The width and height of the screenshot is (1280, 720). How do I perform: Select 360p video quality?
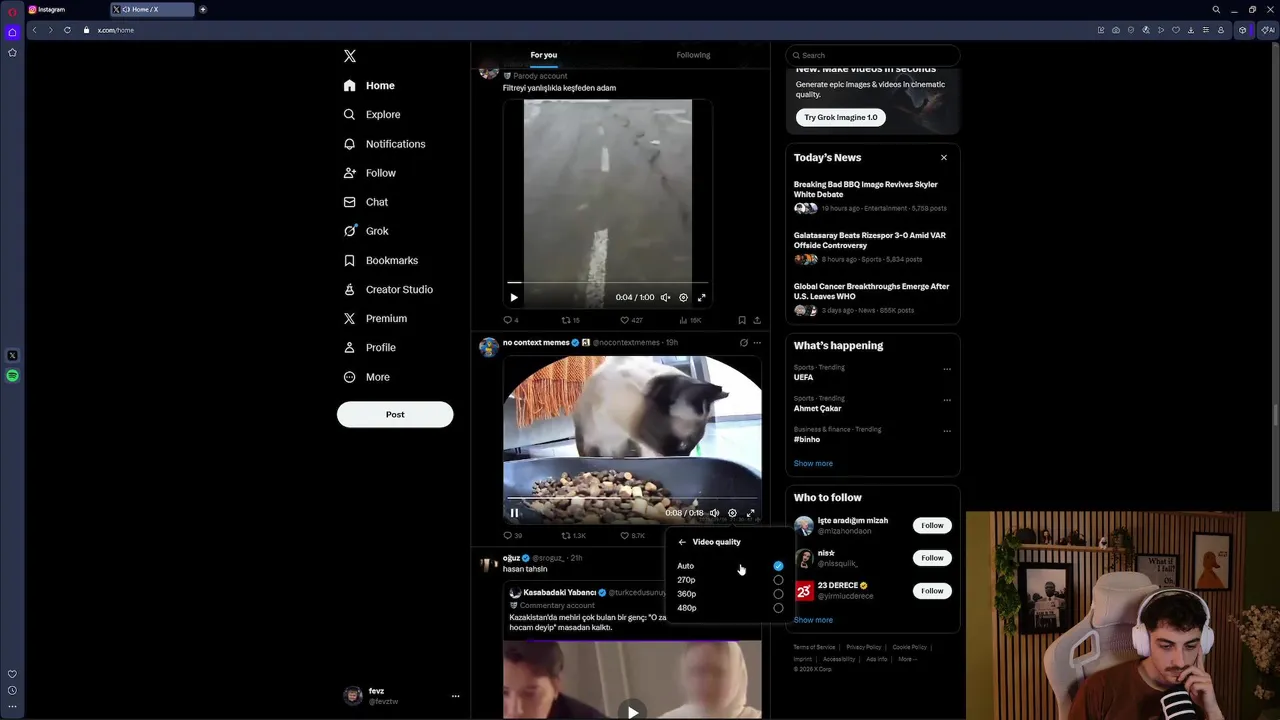point(730,594)
